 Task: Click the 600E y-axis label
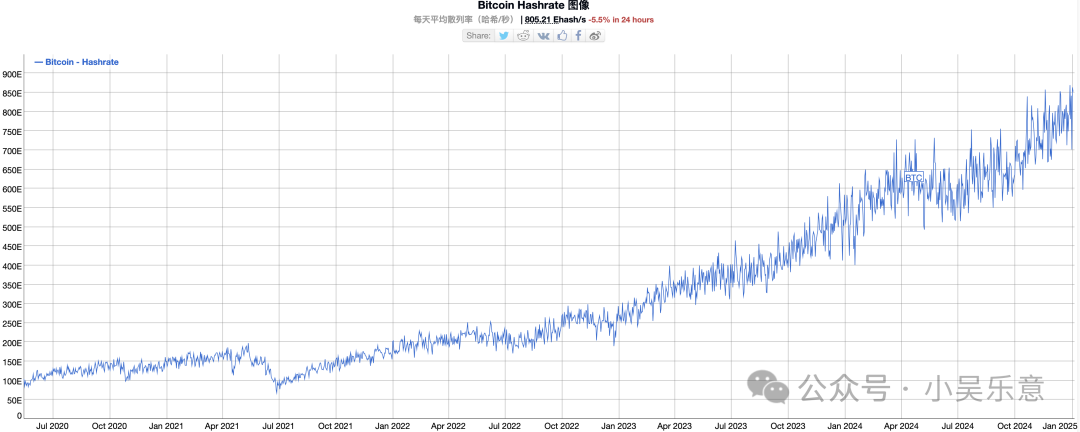tap(12, 189)
